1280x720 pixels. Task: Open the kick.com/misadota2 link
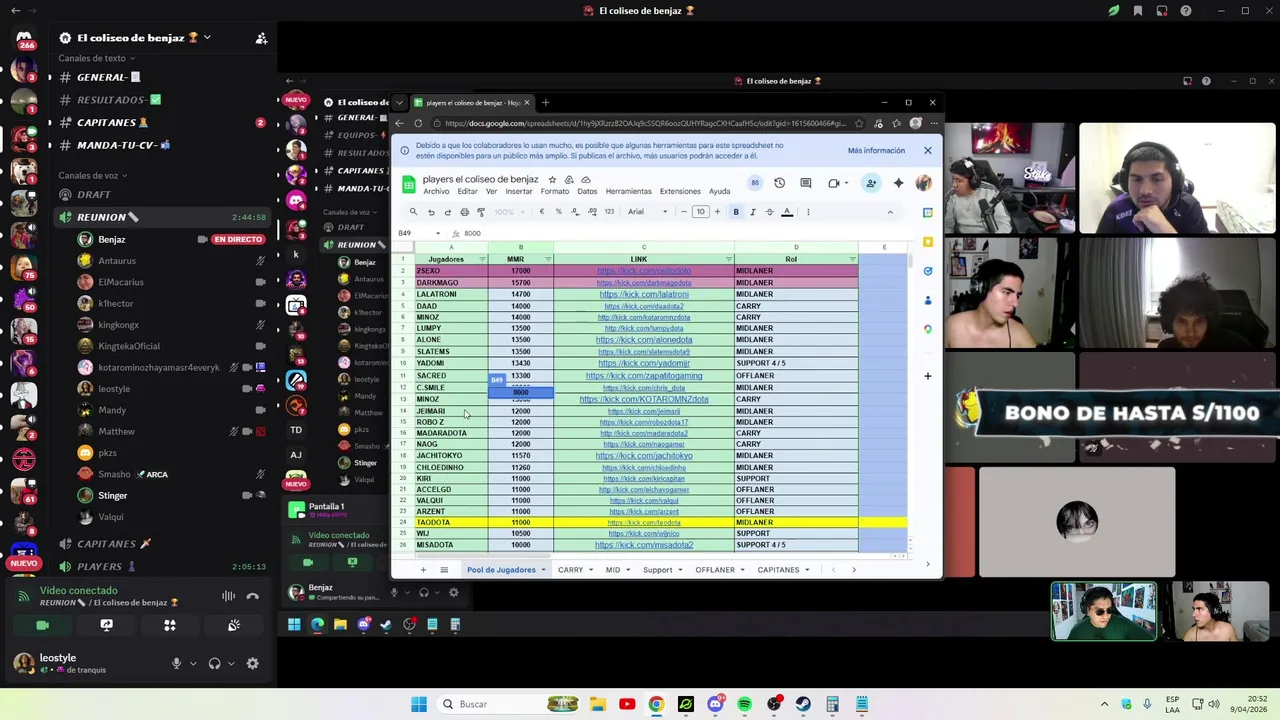(x=644, y=545)
